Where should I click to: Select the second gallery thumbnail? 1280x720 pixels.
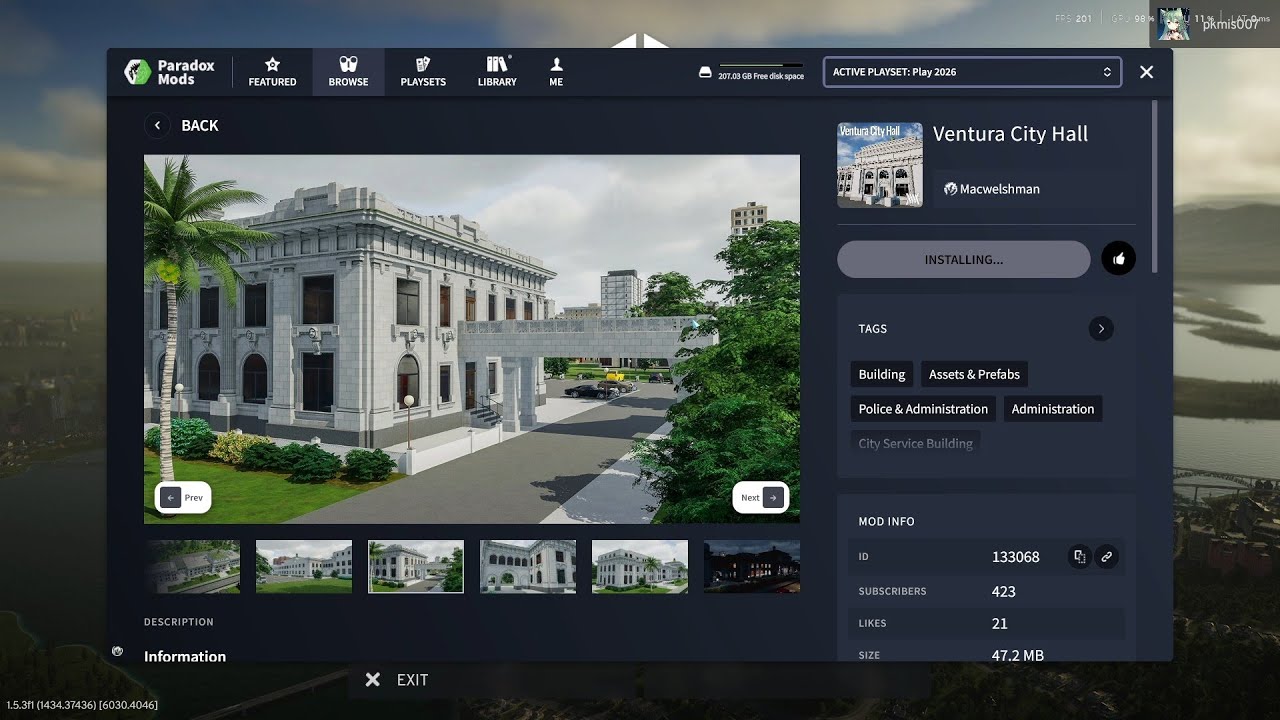[304, 567]
